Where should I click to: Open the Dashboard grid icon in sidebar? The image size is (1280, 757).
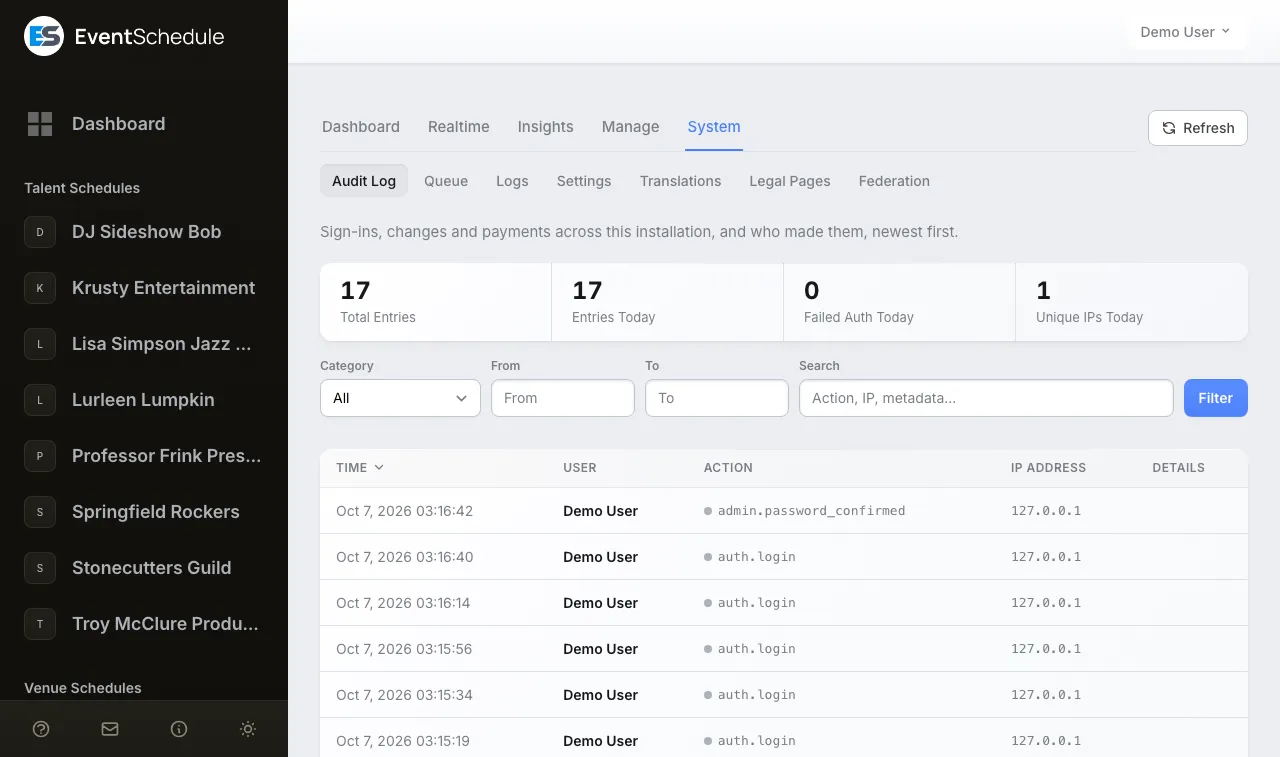point(40,124)
